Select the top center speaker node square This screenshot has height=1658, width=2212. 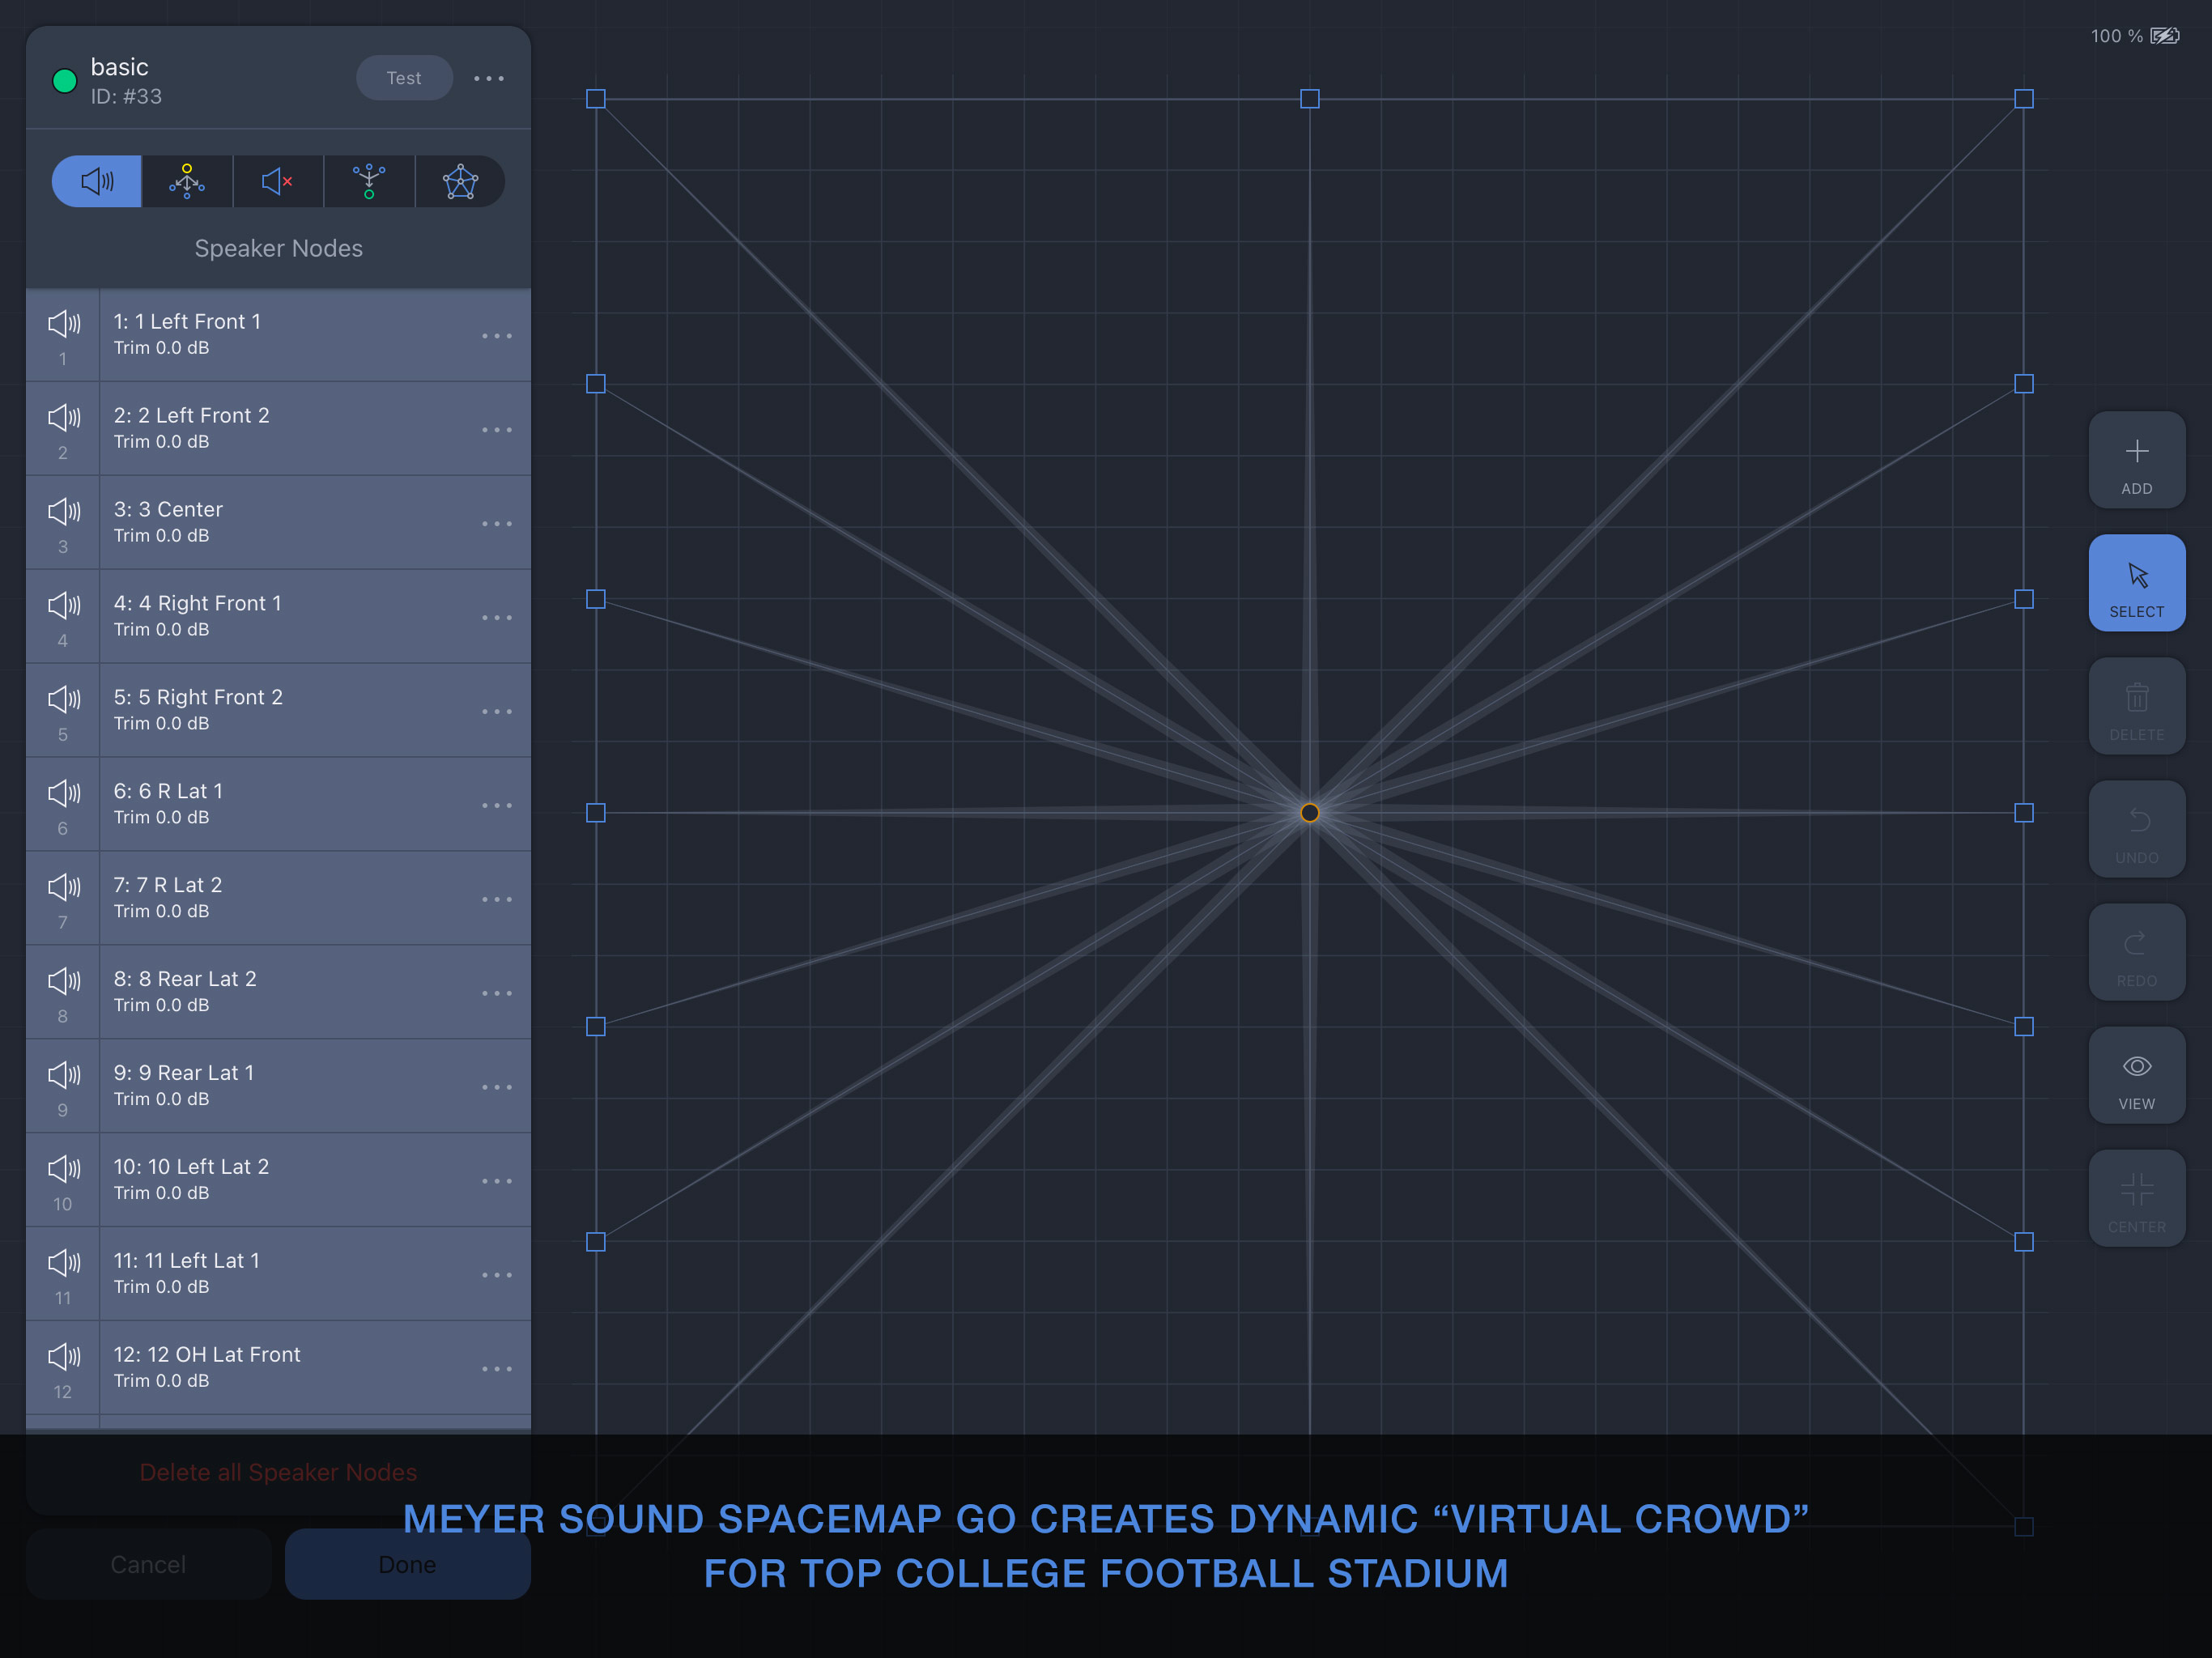pyautogui.click(x=1310, y=99)
